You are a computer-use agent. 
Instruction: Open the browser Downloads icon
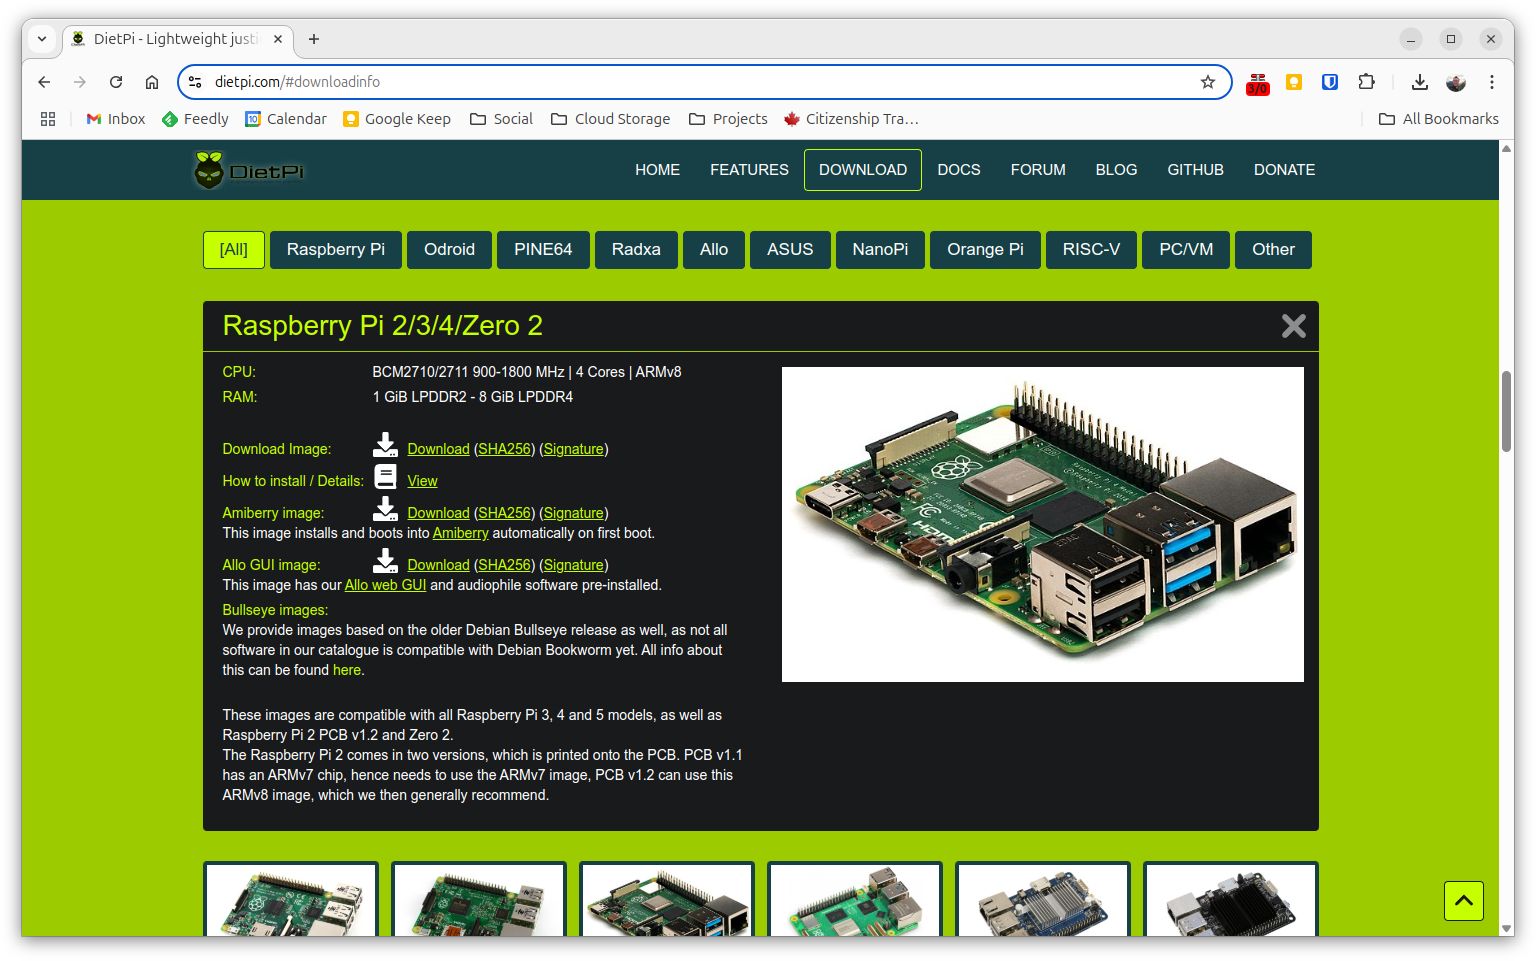[1420, 82]
